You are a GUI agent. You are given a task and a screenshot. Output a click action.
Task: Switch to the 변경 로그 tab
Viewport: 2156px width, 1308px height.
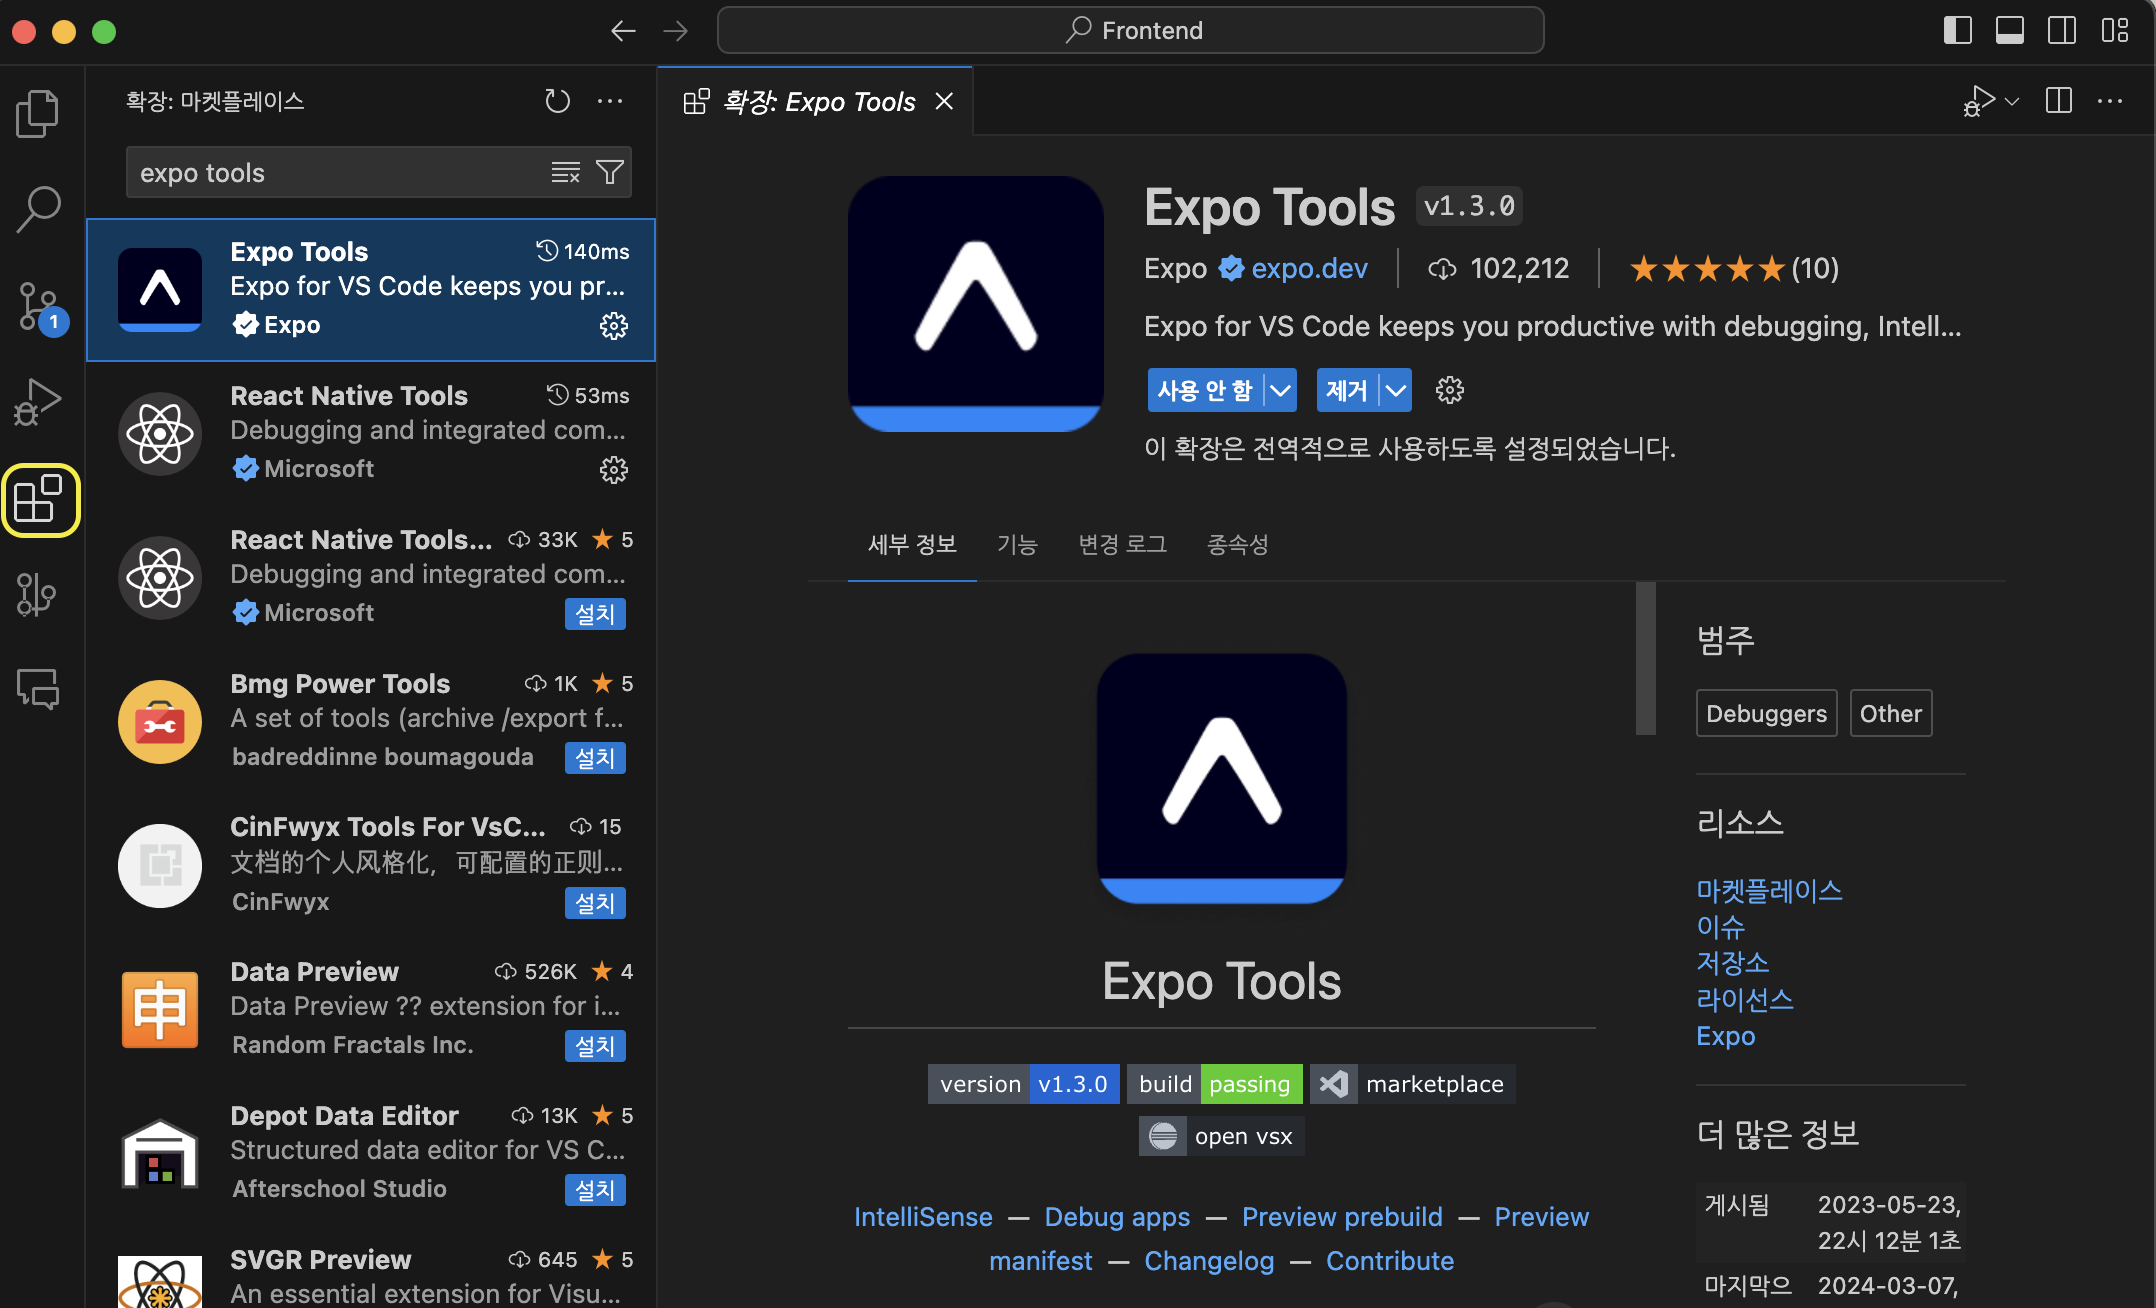[1122, 545]
